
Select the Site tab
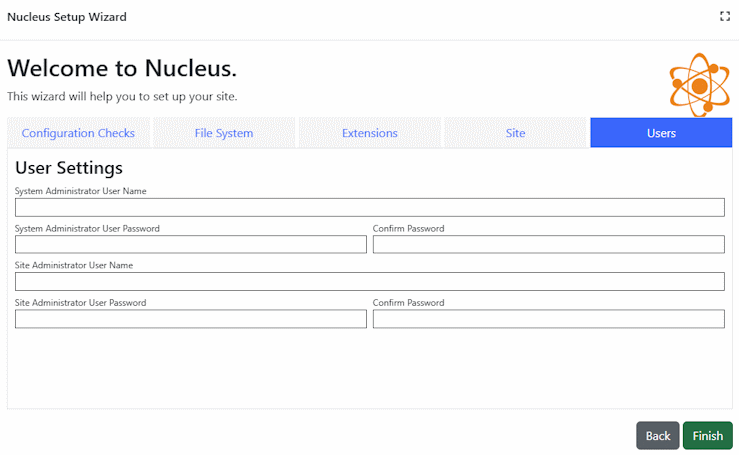click(515, 133)
